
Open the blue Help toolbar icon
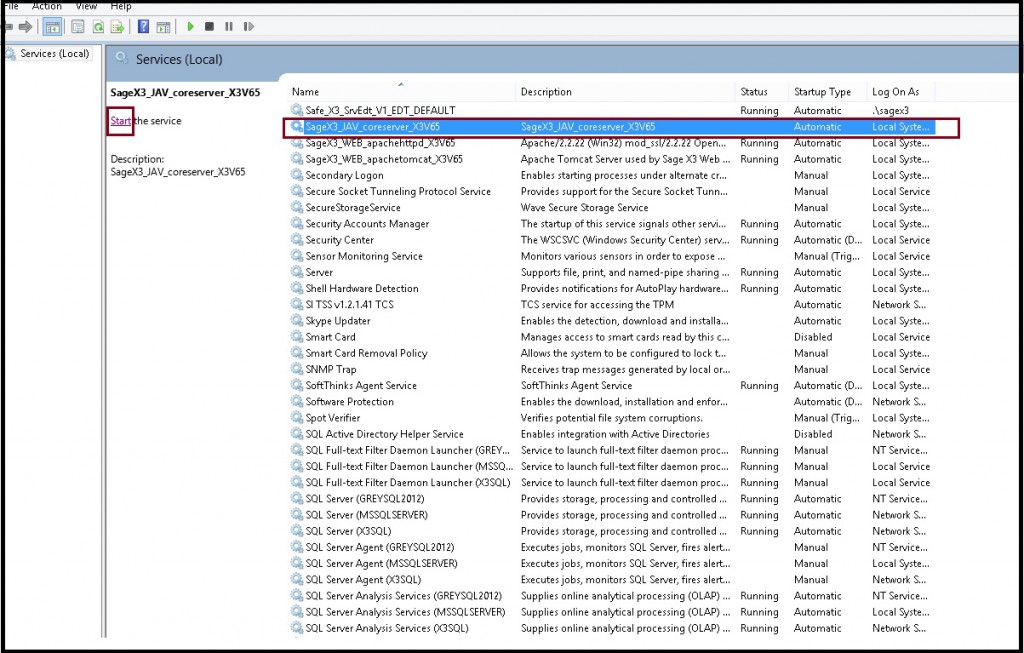(144, 27)
